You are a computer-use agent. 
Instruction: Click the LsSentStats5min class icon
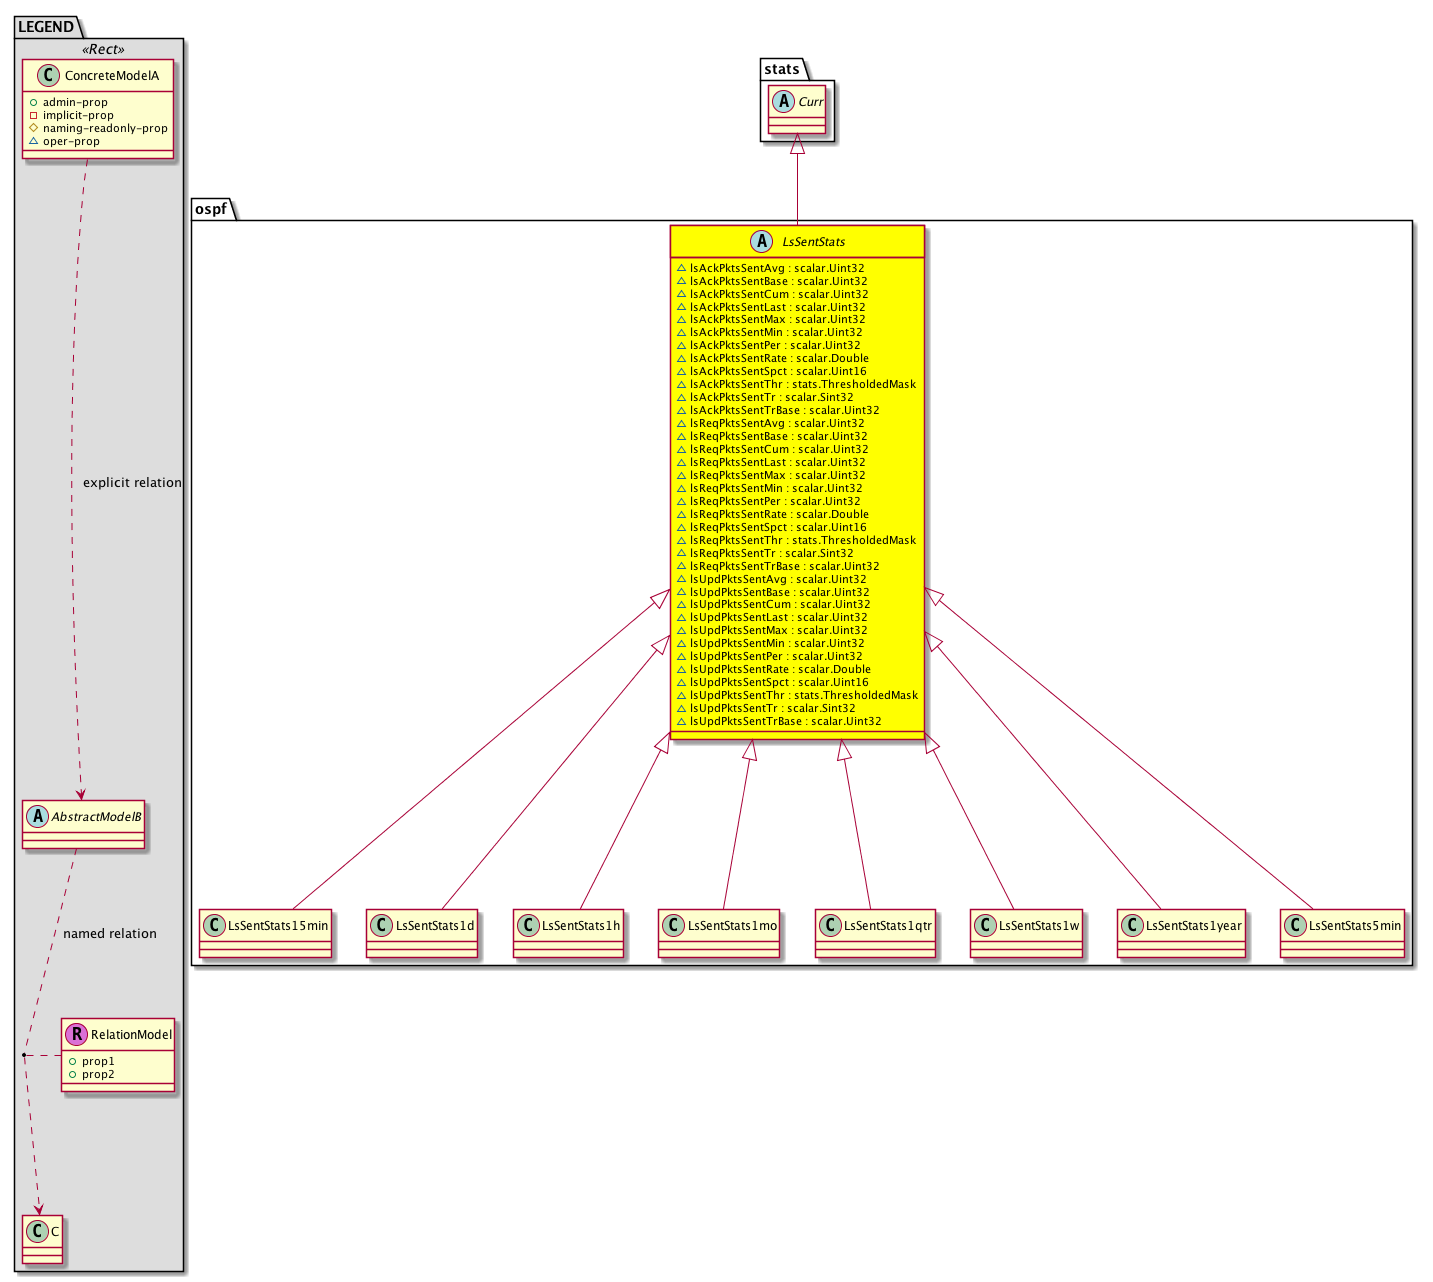click(x=1295, y=926)
